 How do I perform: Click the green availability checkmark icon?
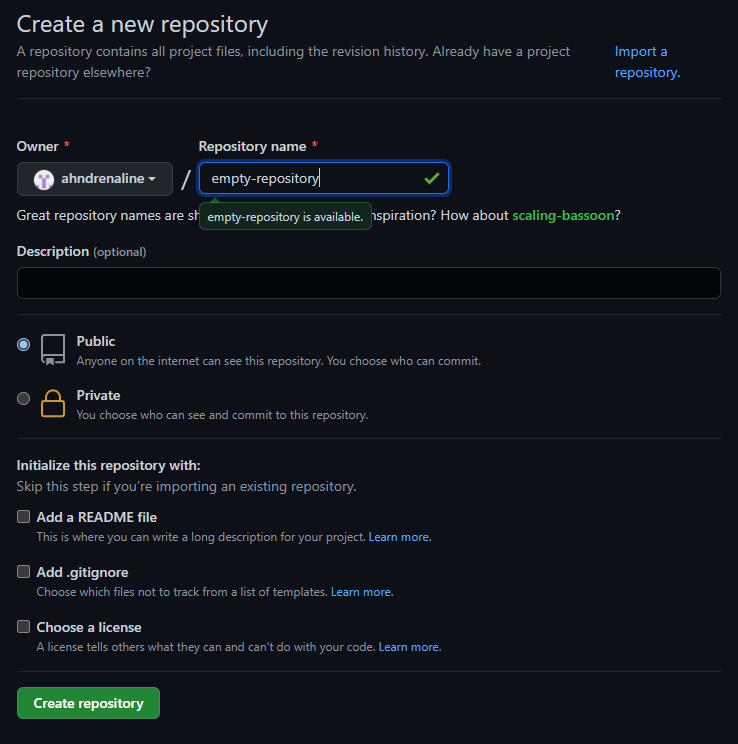(431, 178)
